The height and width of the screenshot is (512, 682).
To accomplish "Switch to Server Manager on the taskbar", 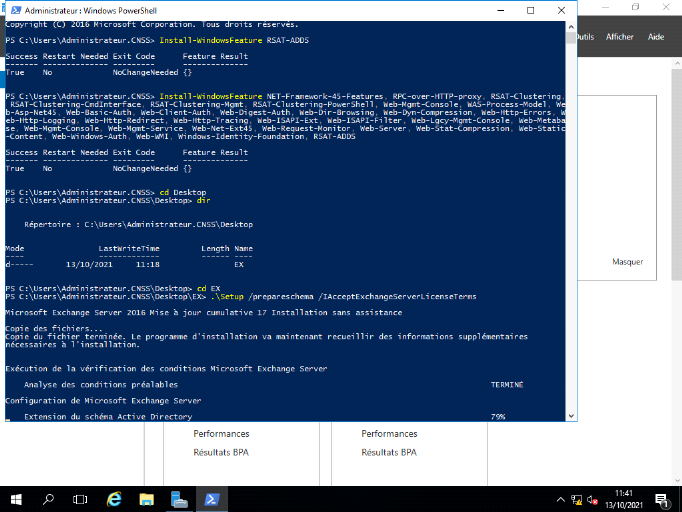I will (179, 499).
